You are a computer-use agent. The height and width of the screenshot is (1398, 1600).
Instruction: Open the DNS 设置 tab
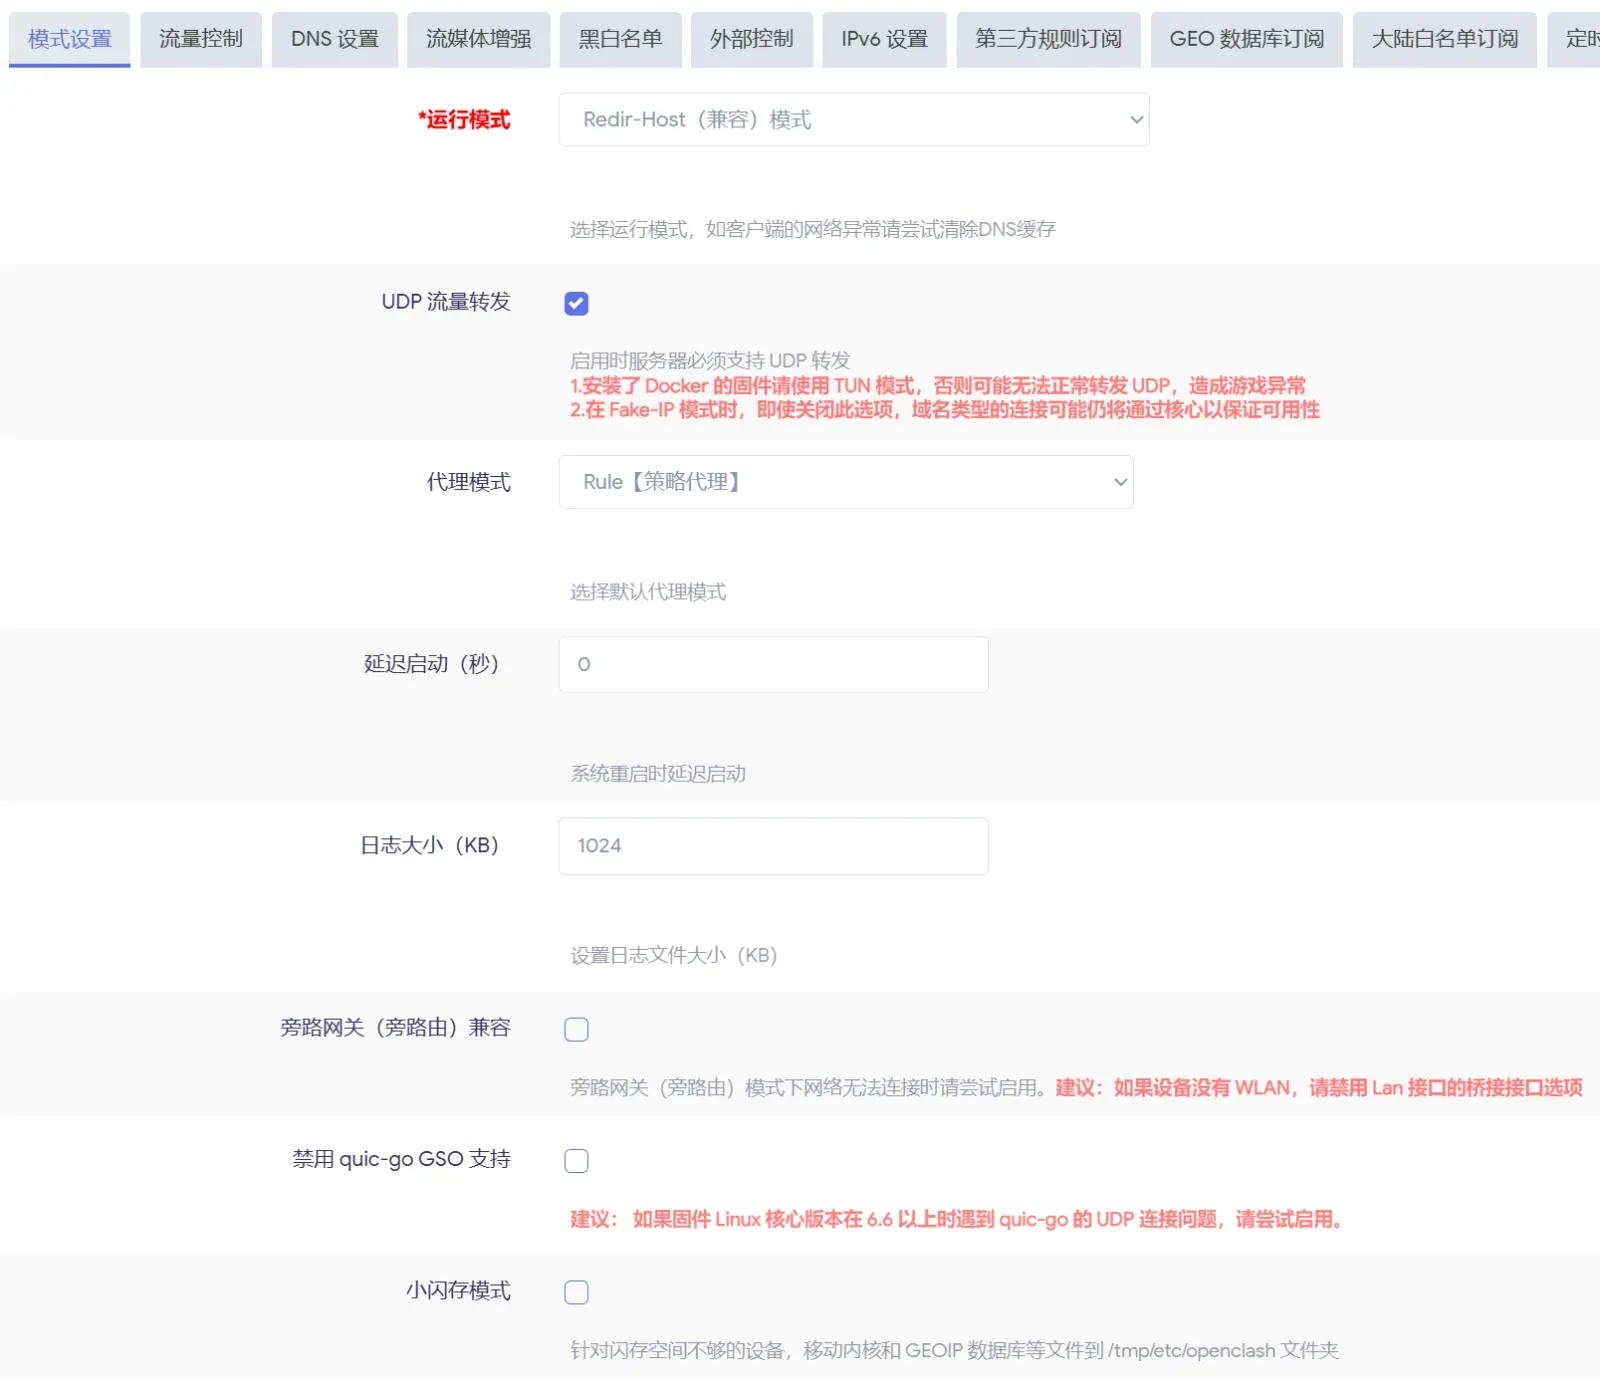point(335,39)
